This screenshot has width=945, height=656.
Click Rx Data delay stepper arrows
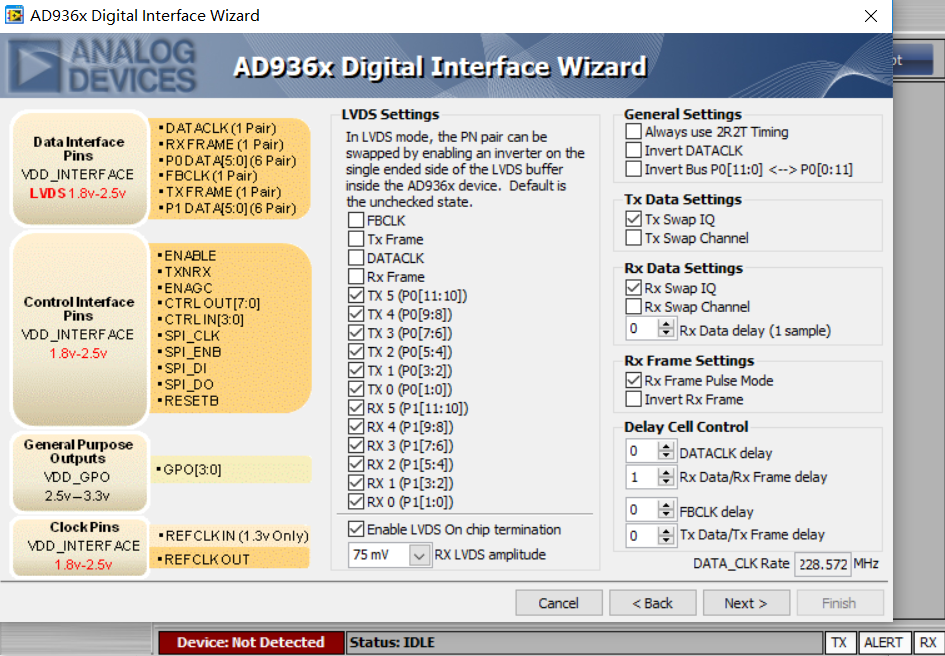(x=666, y=329)
